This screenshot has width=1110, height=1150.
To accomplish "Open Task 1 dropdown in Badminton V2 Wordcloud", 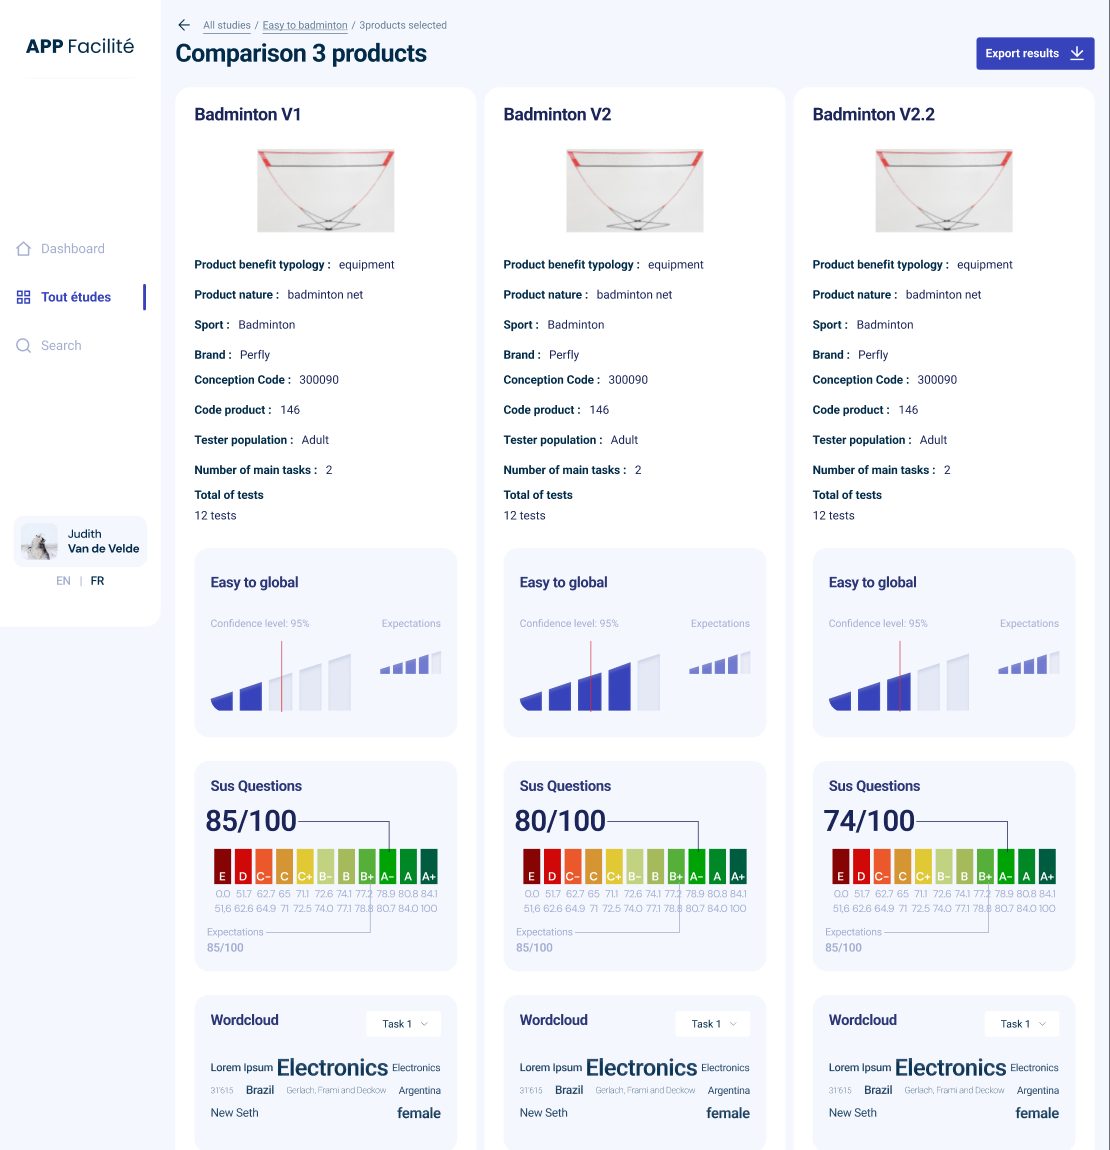I will coord(712,1024).
